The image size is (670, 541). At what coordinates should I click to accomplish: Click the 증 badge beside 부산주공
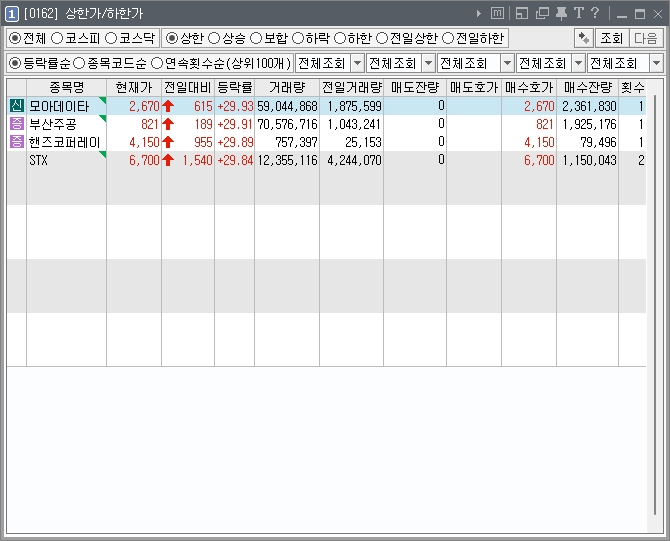click(x=17, y=124)
